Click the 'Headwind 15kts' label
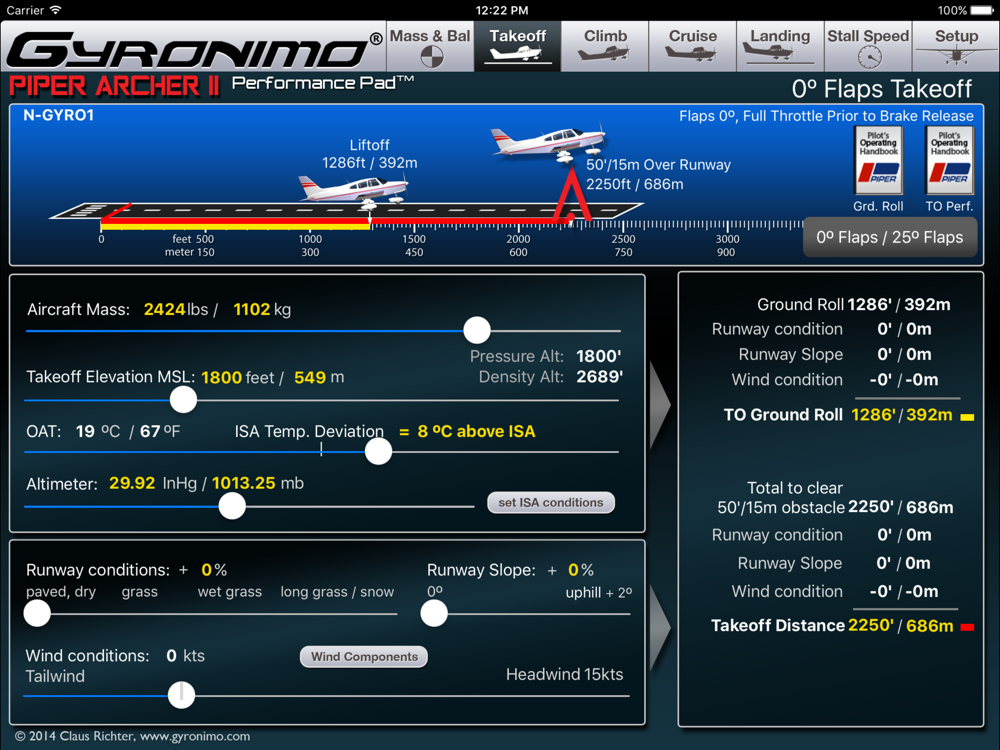Screen dimensions: 1000x750 coord(564,675)
